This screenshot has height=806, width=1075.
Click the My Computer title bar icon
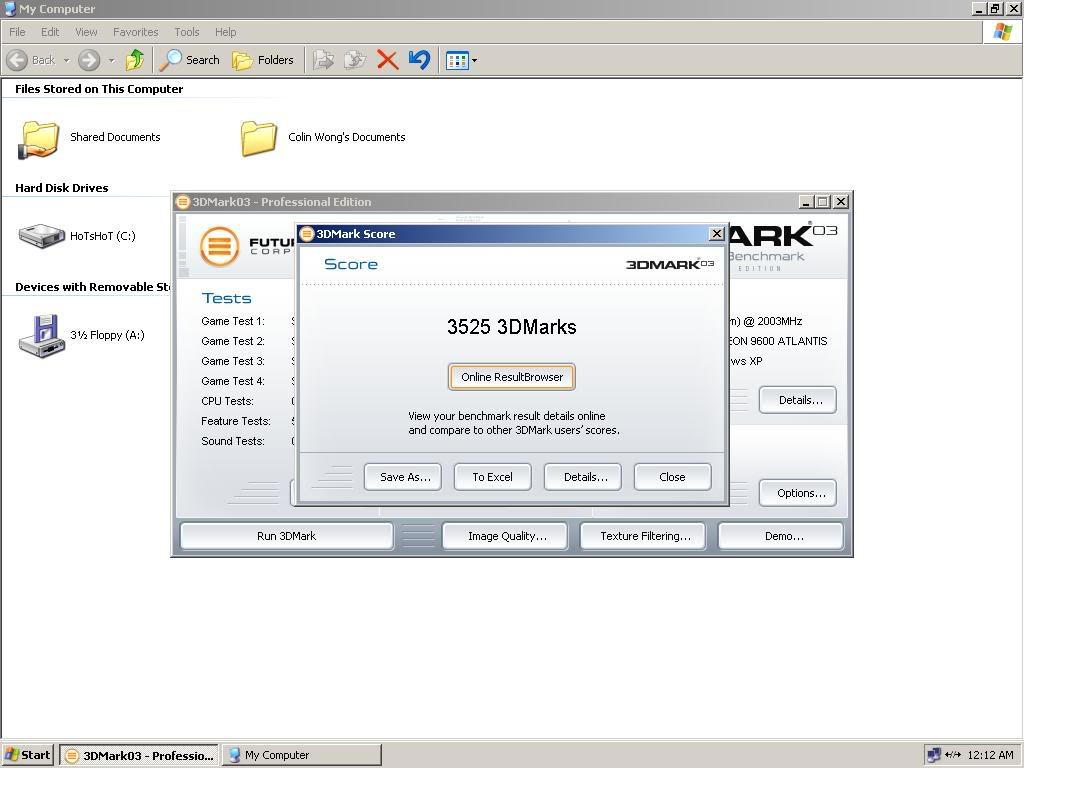10,9
